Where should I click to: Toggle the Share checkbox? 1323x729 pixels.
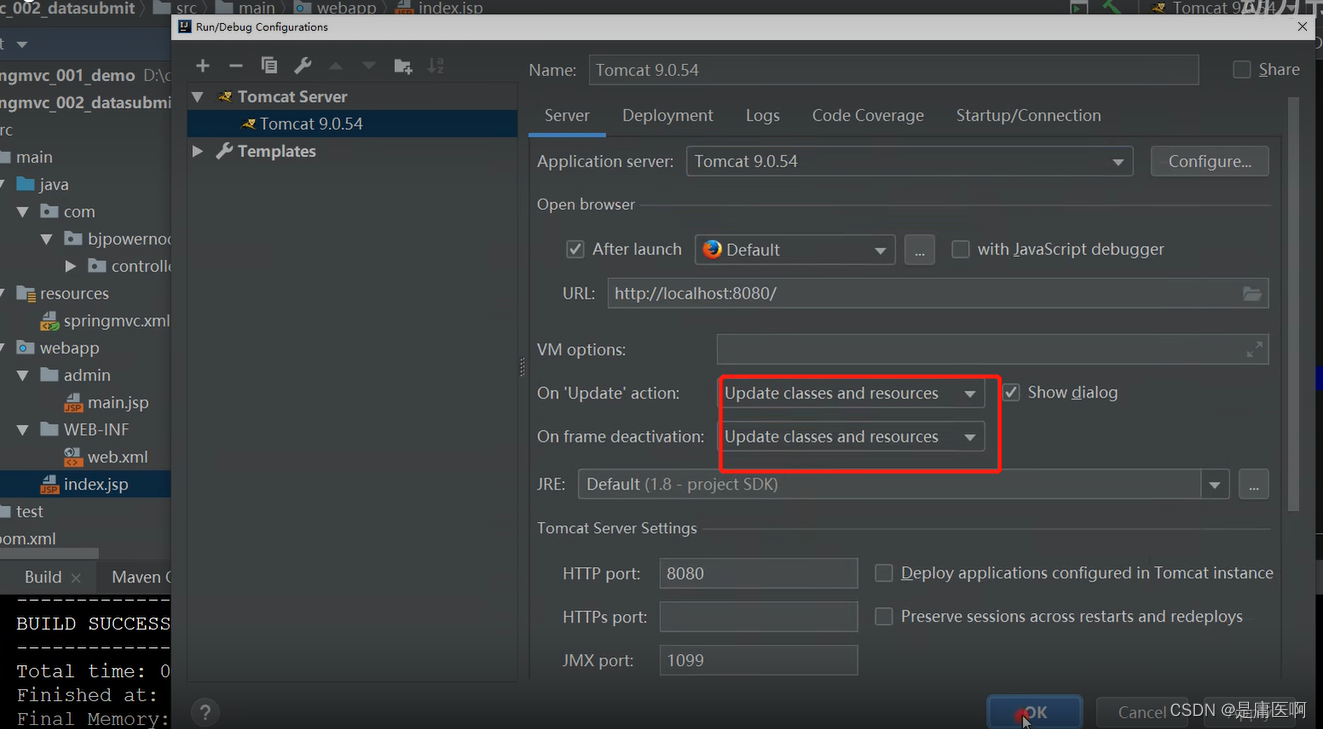pyautogui.click(x=1242, y=69)
